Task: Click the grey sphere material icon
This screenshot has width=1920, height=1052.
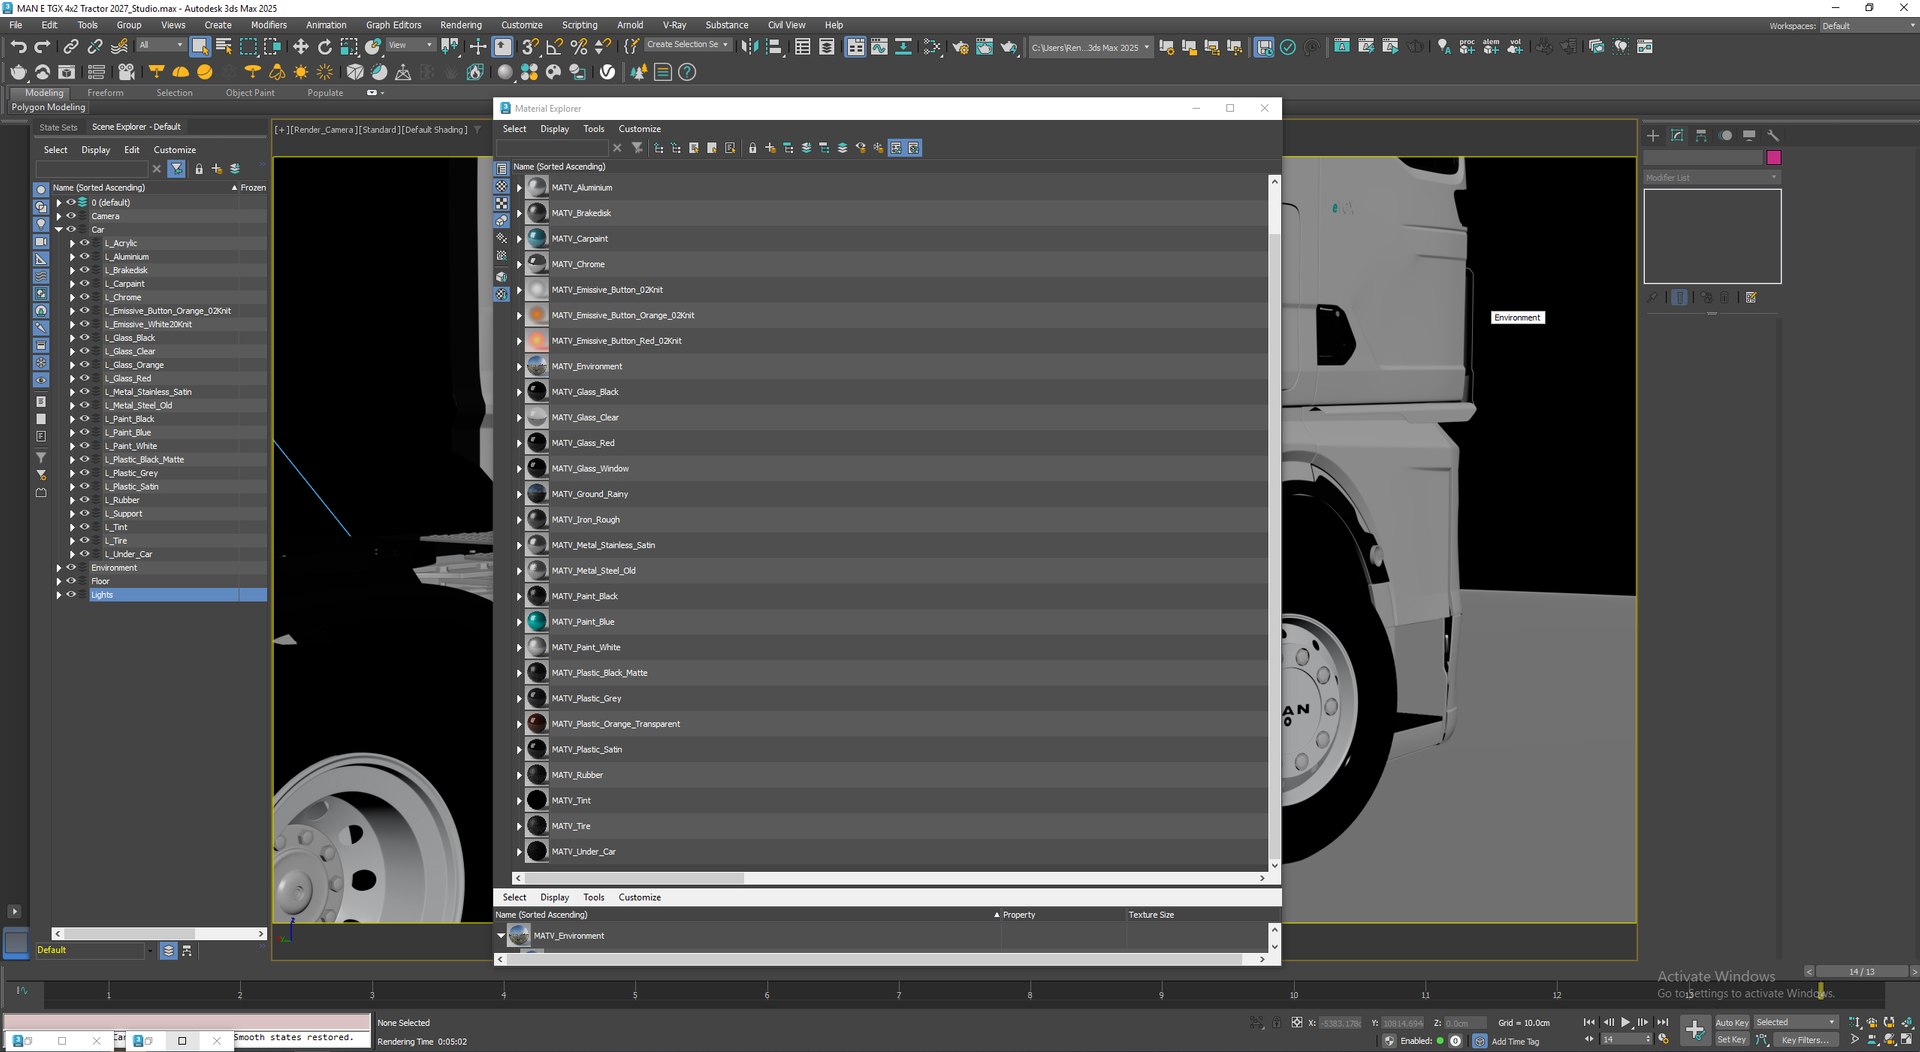Action: tap(505, 72)
